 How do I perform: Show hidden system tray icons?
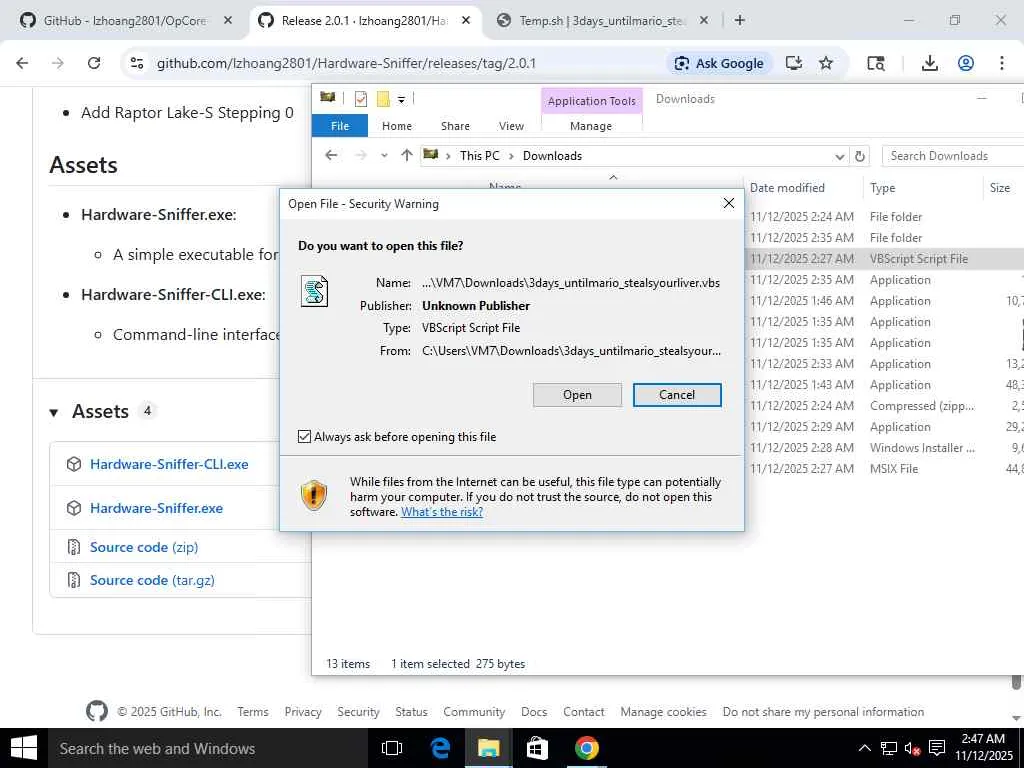point(864,748)
